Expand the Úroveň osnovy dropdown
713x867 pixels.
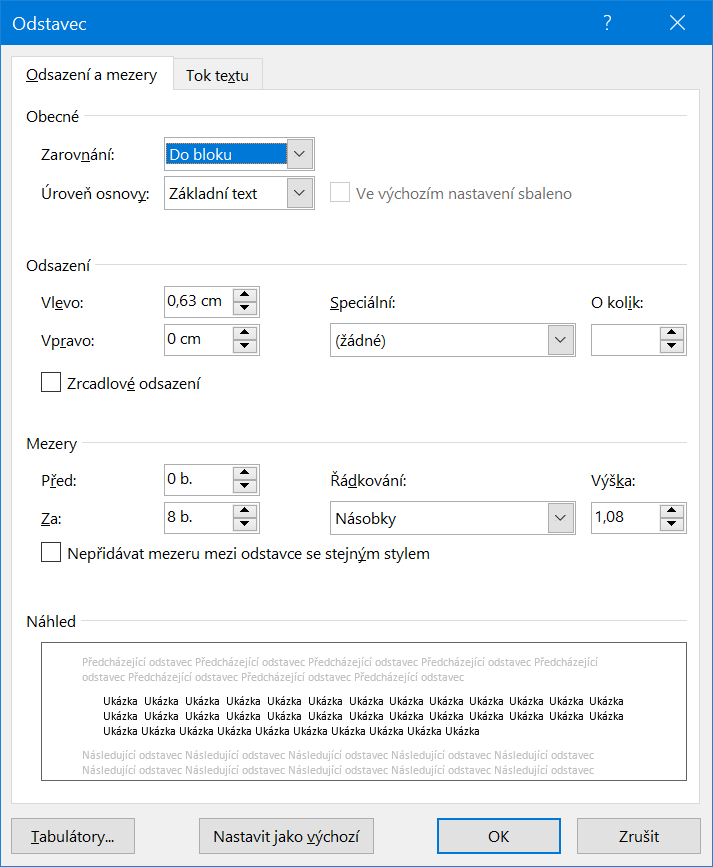click(300, 194)
